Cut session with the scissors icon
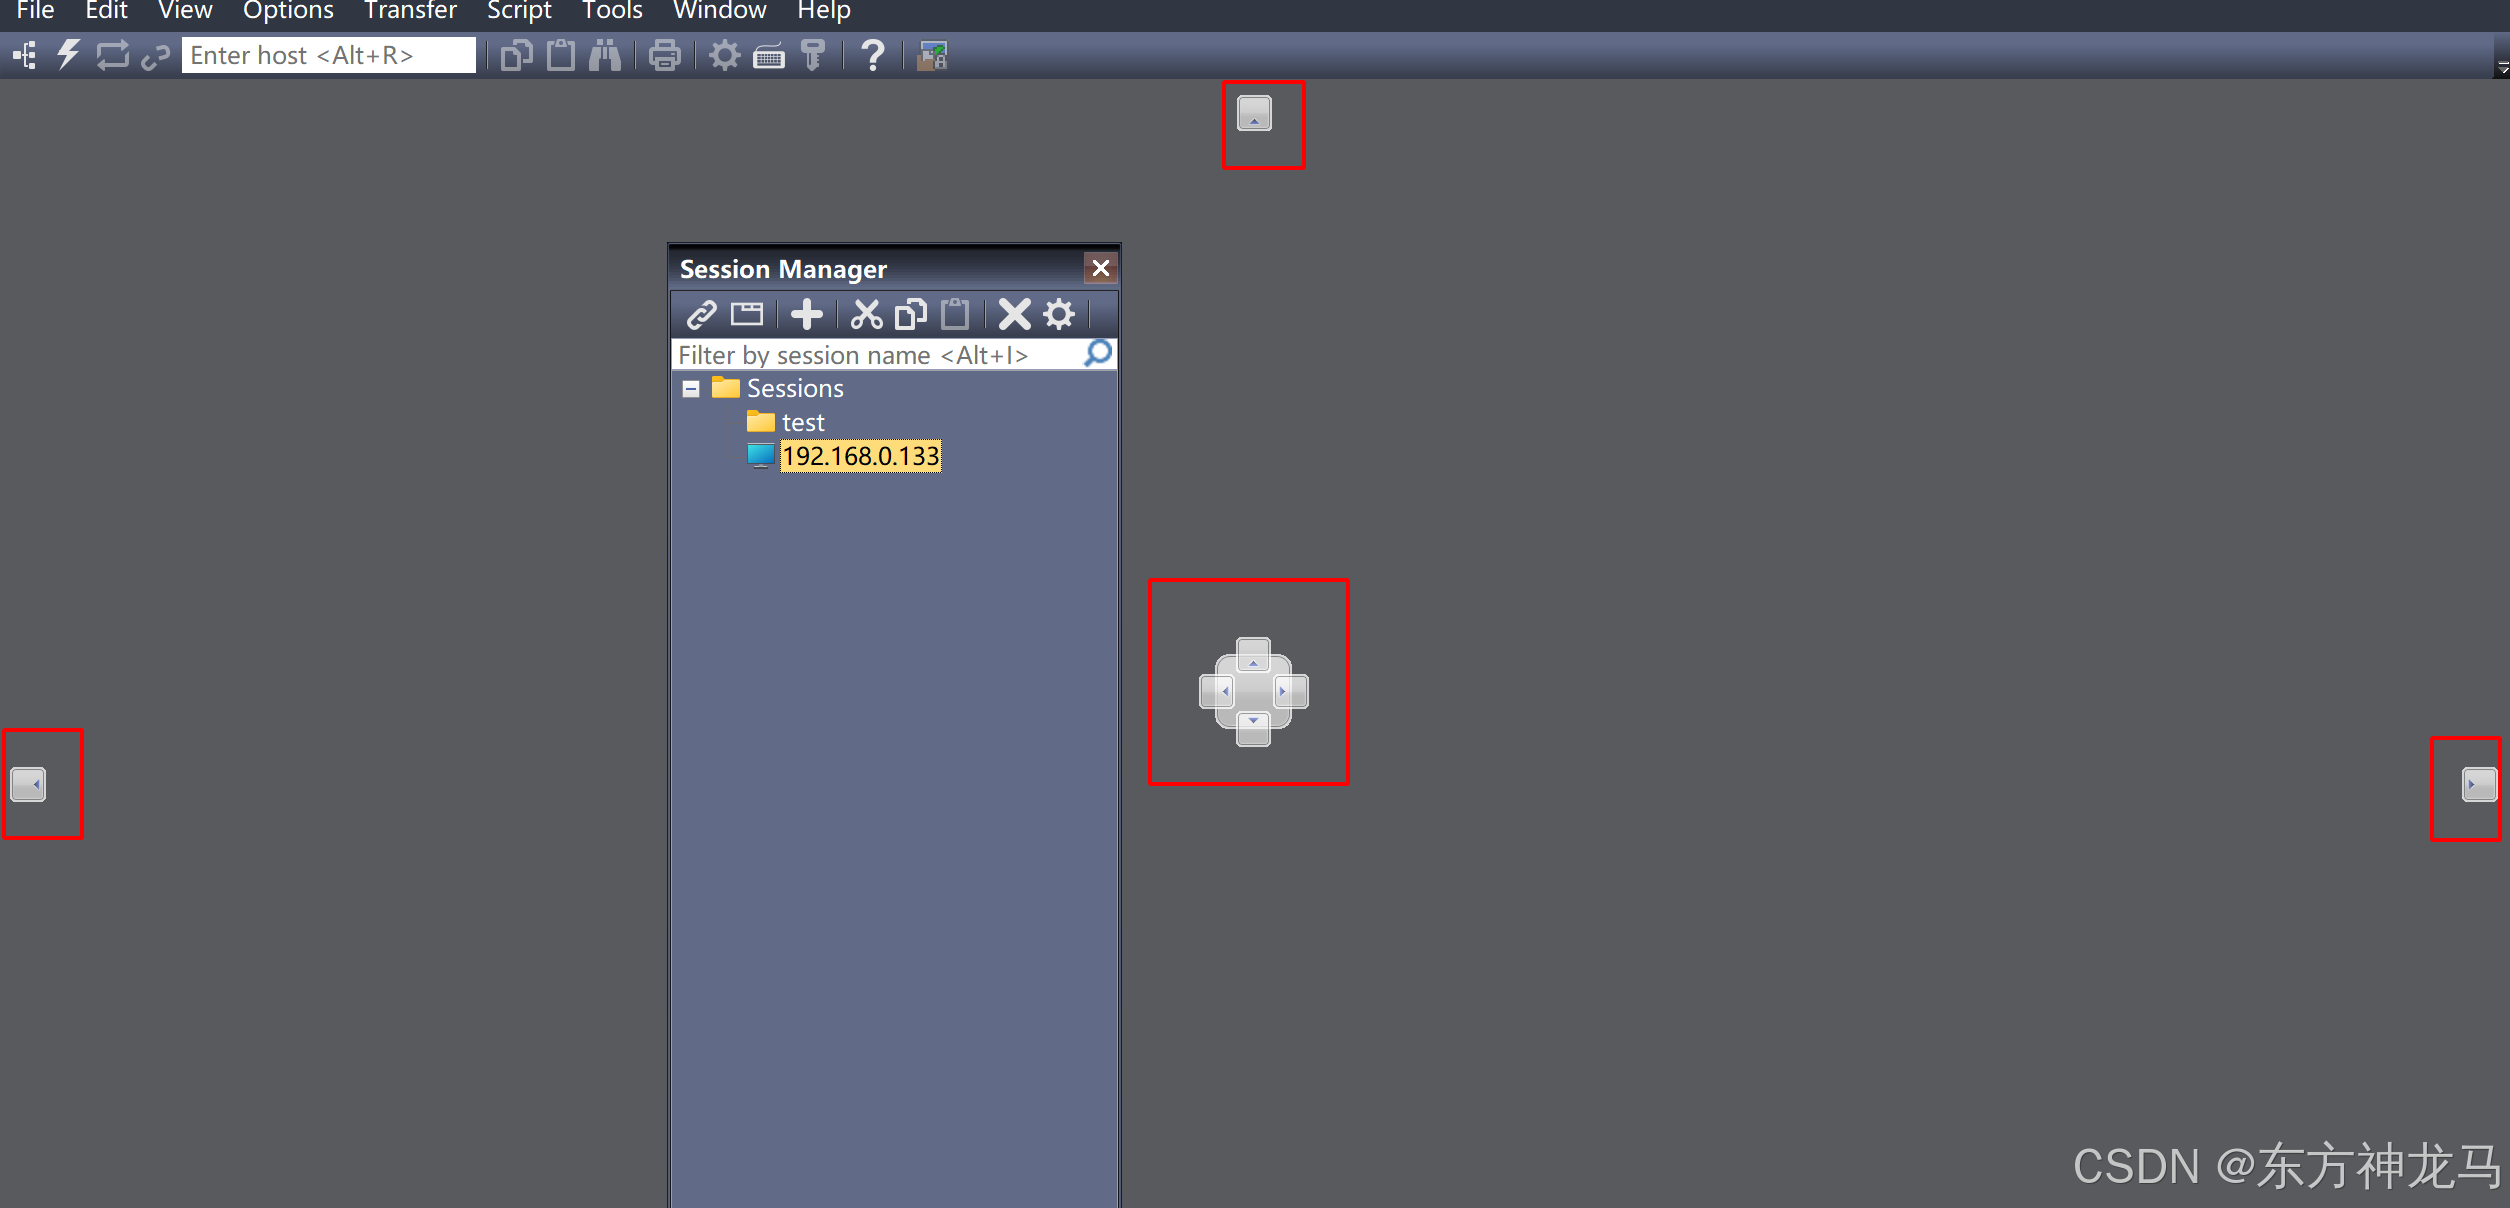2510x1208 pixels. point(866,315)
